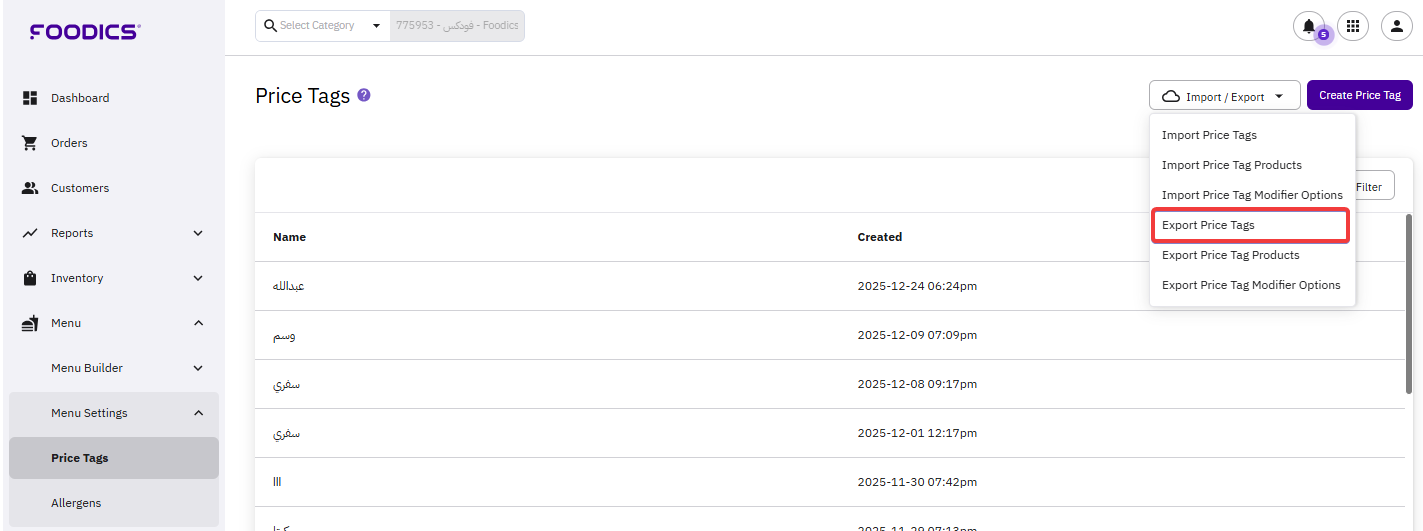Click the Foodics logo
The image size is (1423, 531).
(x=85, y=32)
